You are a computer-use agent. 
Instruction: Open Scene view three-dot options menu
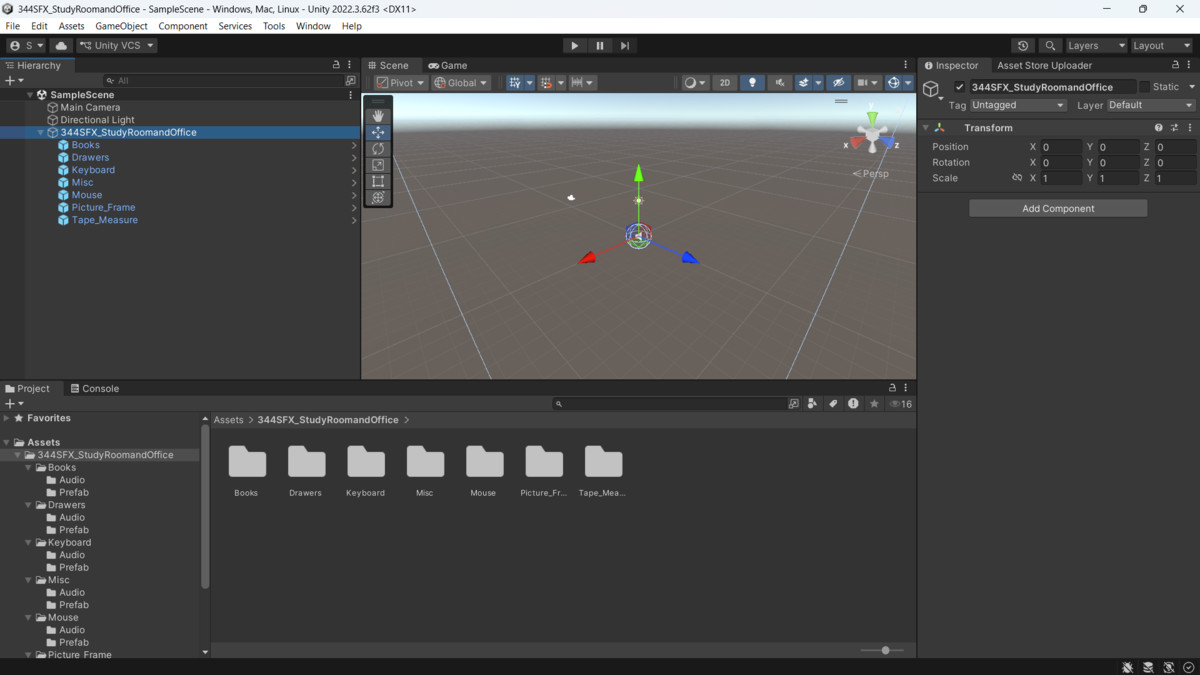pos(906,65)
